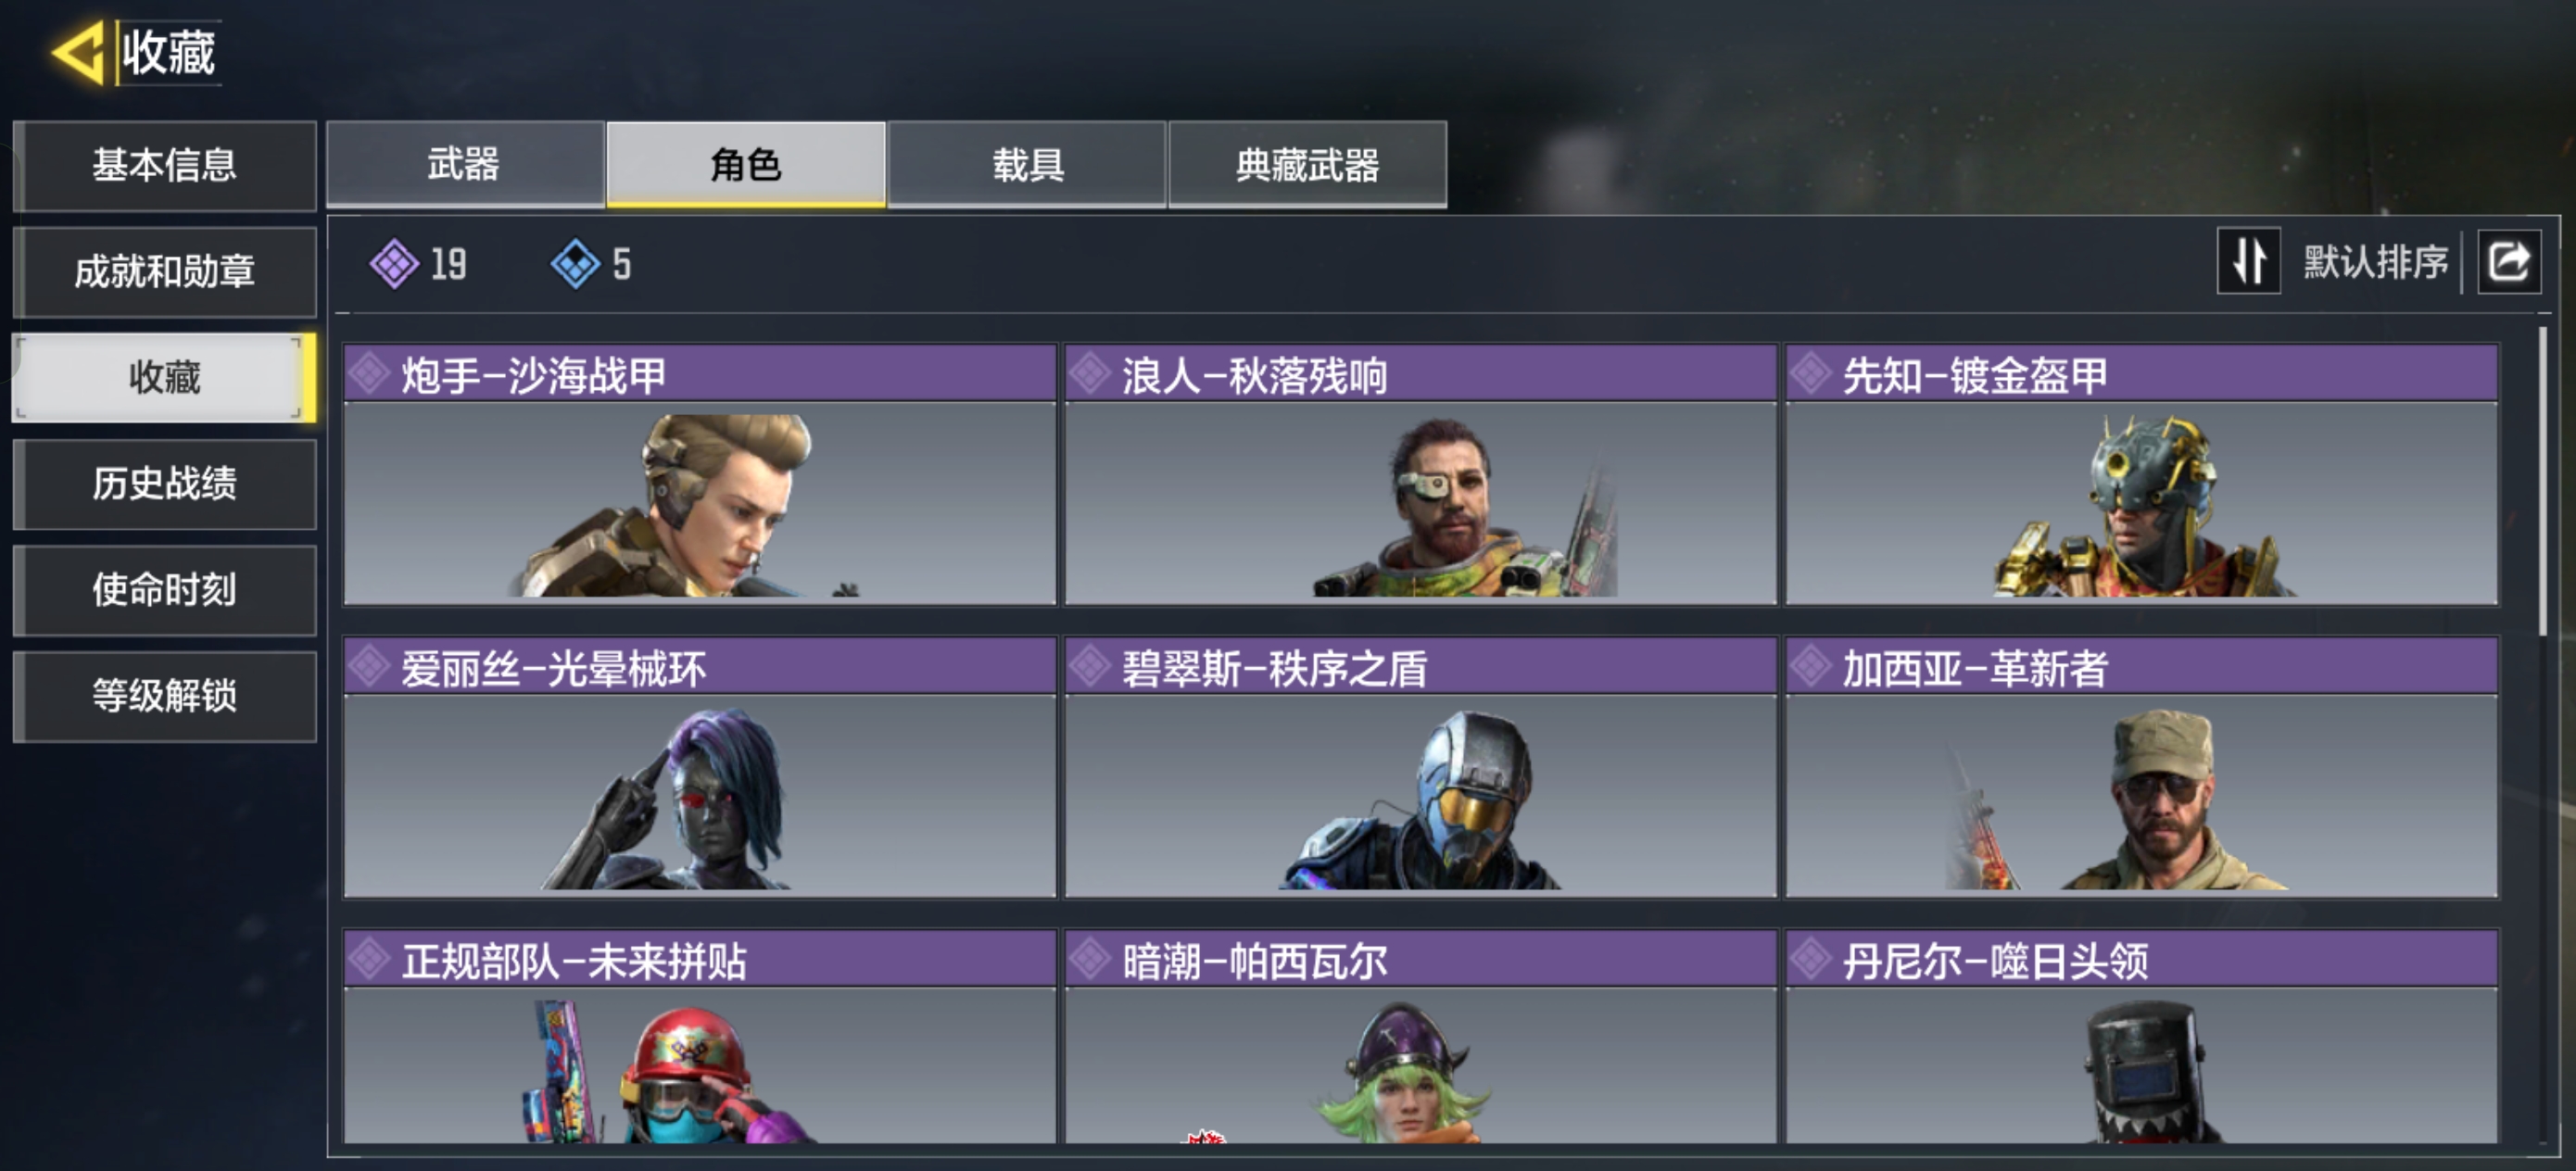This screenshot has height=1171, width=2576.
Task: Click the vertical scrollbar of character list
Action: click(x=2543, y=480)
